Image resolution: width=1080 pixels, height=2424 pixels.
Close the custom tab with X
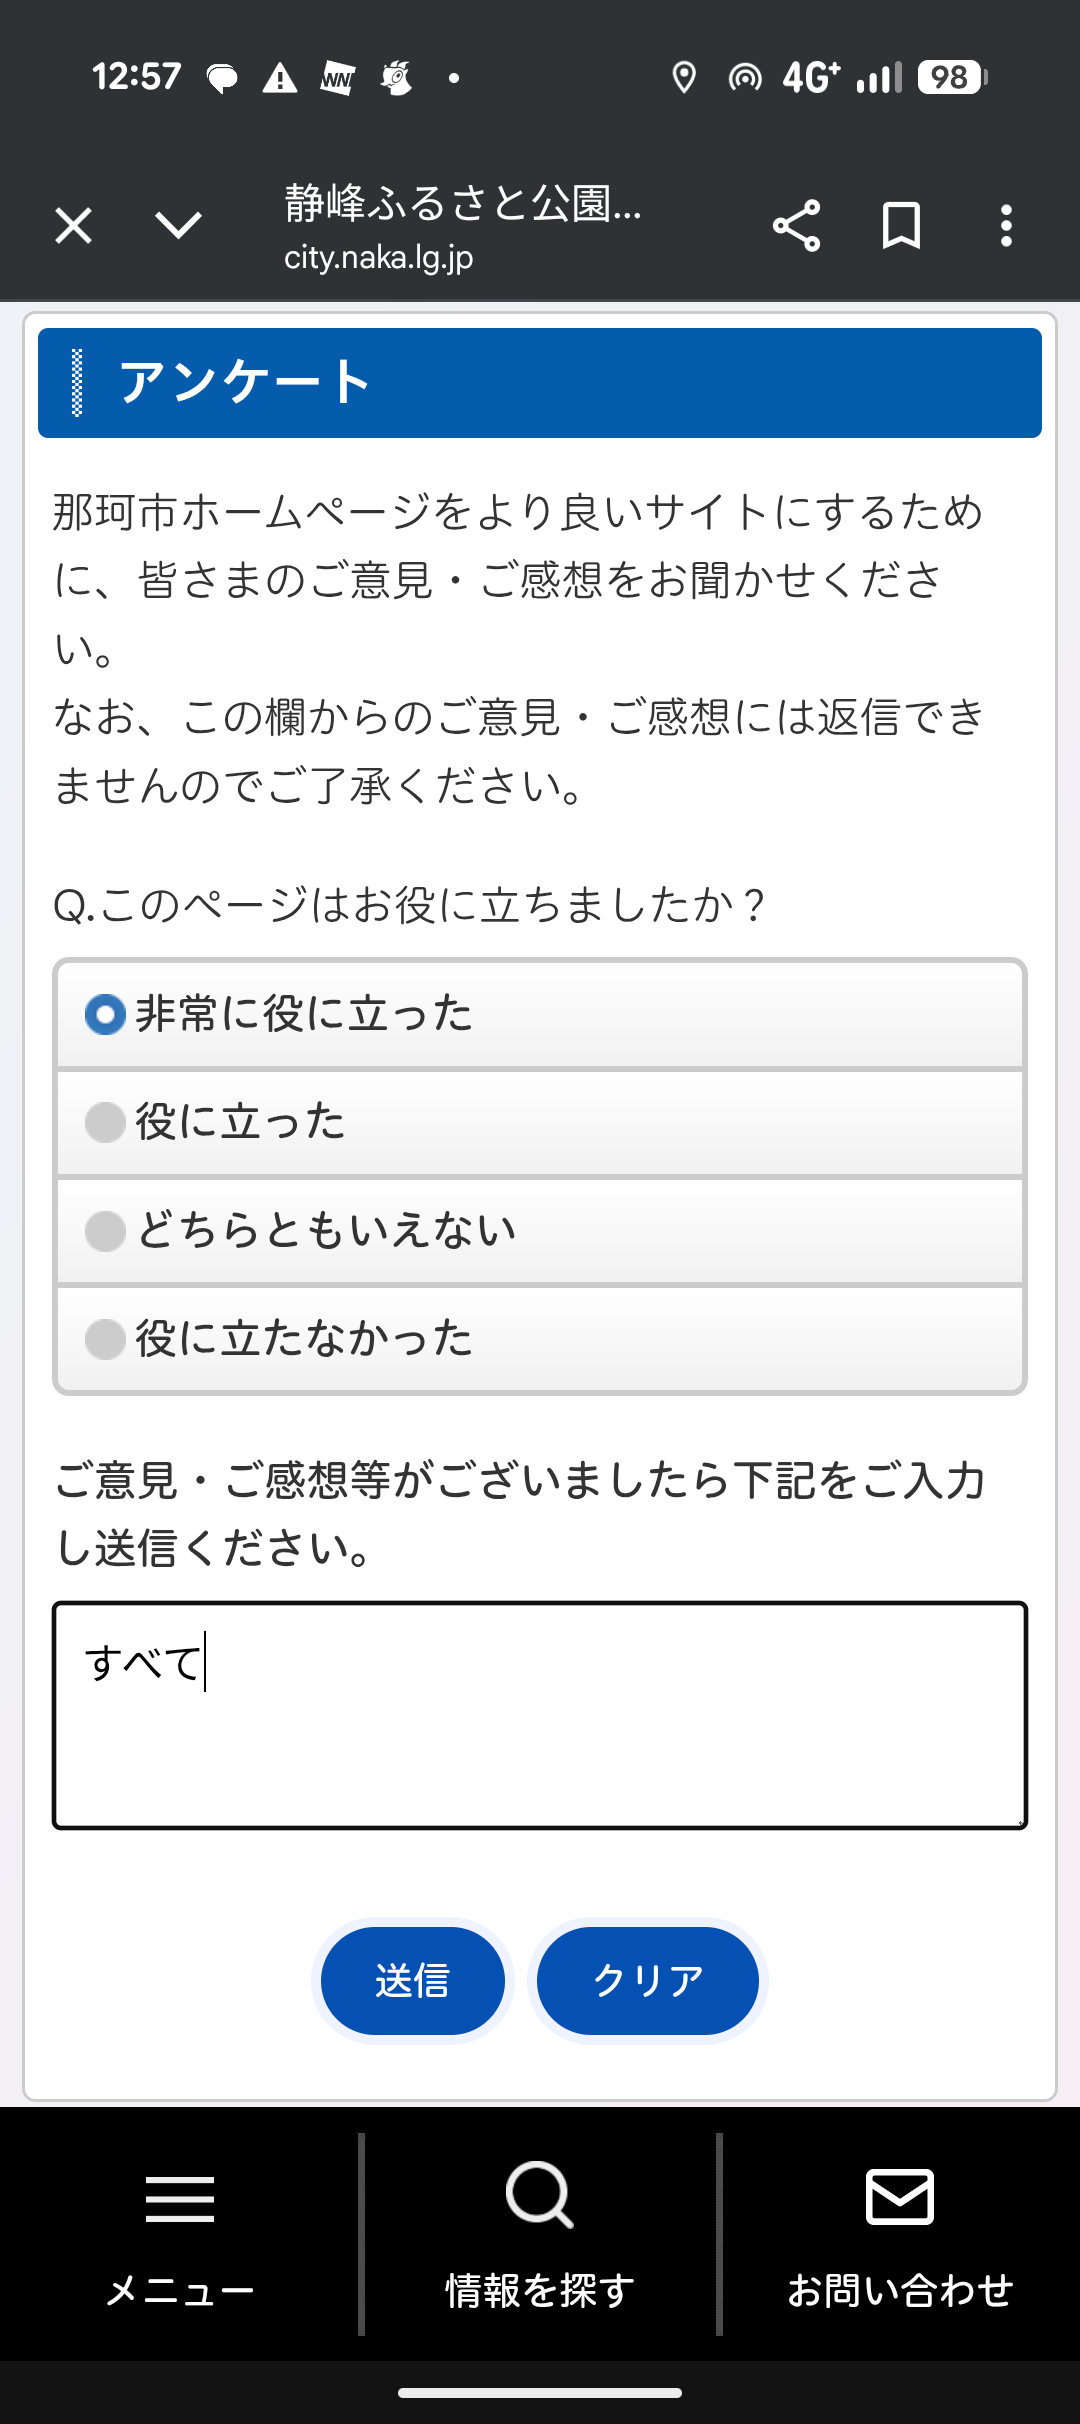[x=74, y=226]
